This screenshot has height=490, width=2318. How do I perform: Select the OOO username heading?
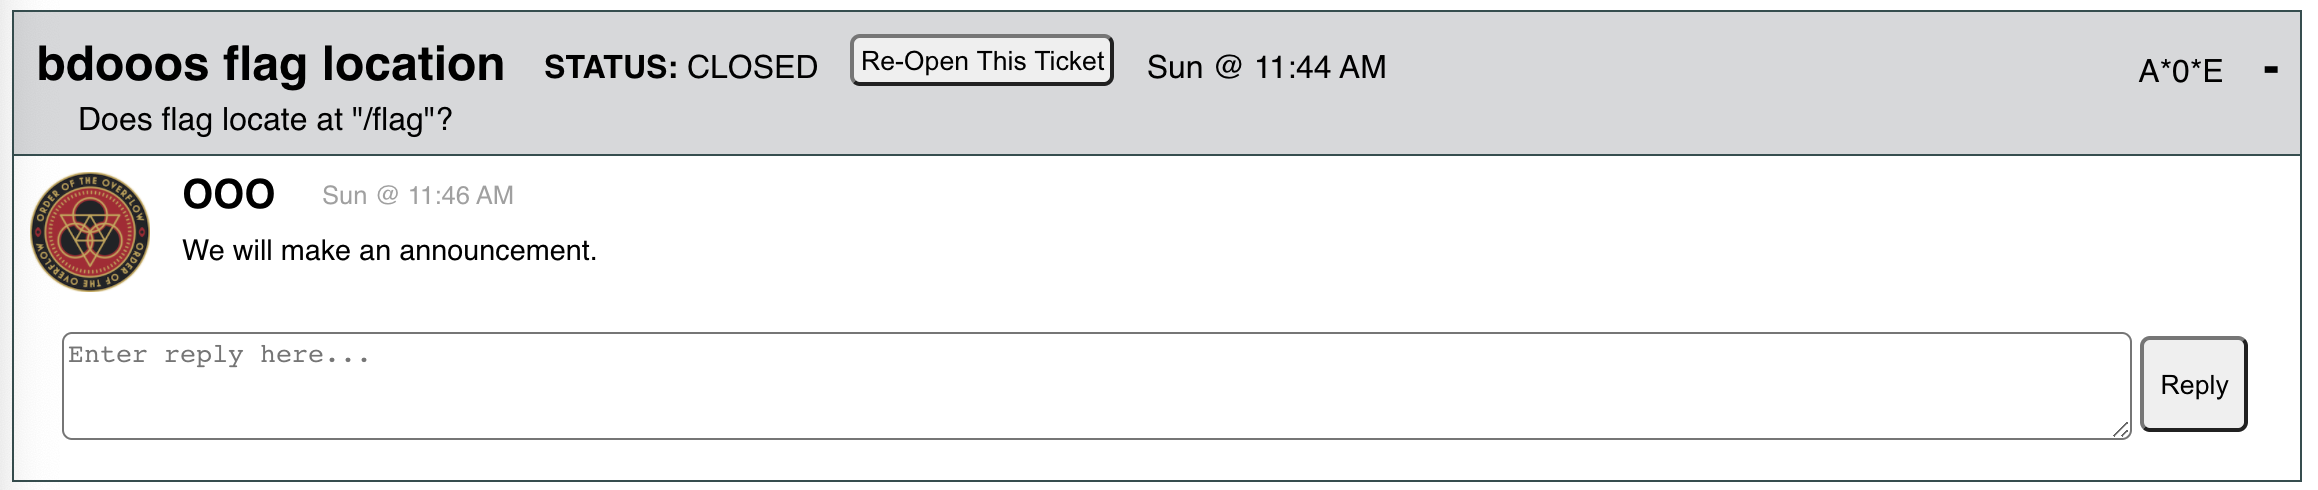coord(229,194)
